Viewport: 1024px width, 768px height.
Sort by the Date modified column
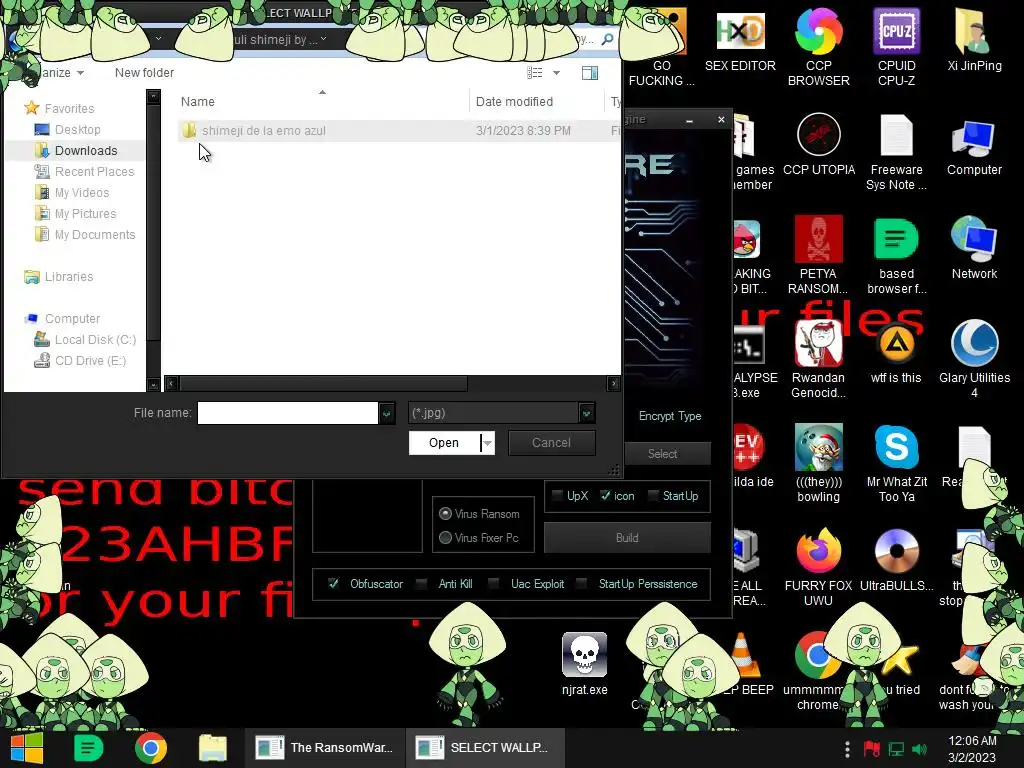(514, 101)
